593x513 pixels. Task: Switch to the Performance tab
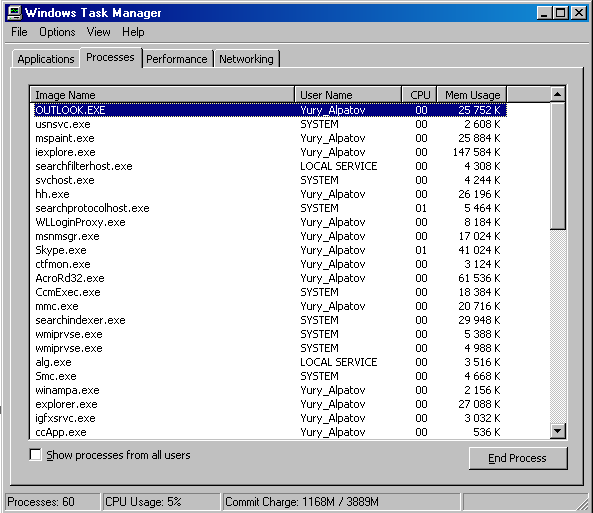click(177, 59)
